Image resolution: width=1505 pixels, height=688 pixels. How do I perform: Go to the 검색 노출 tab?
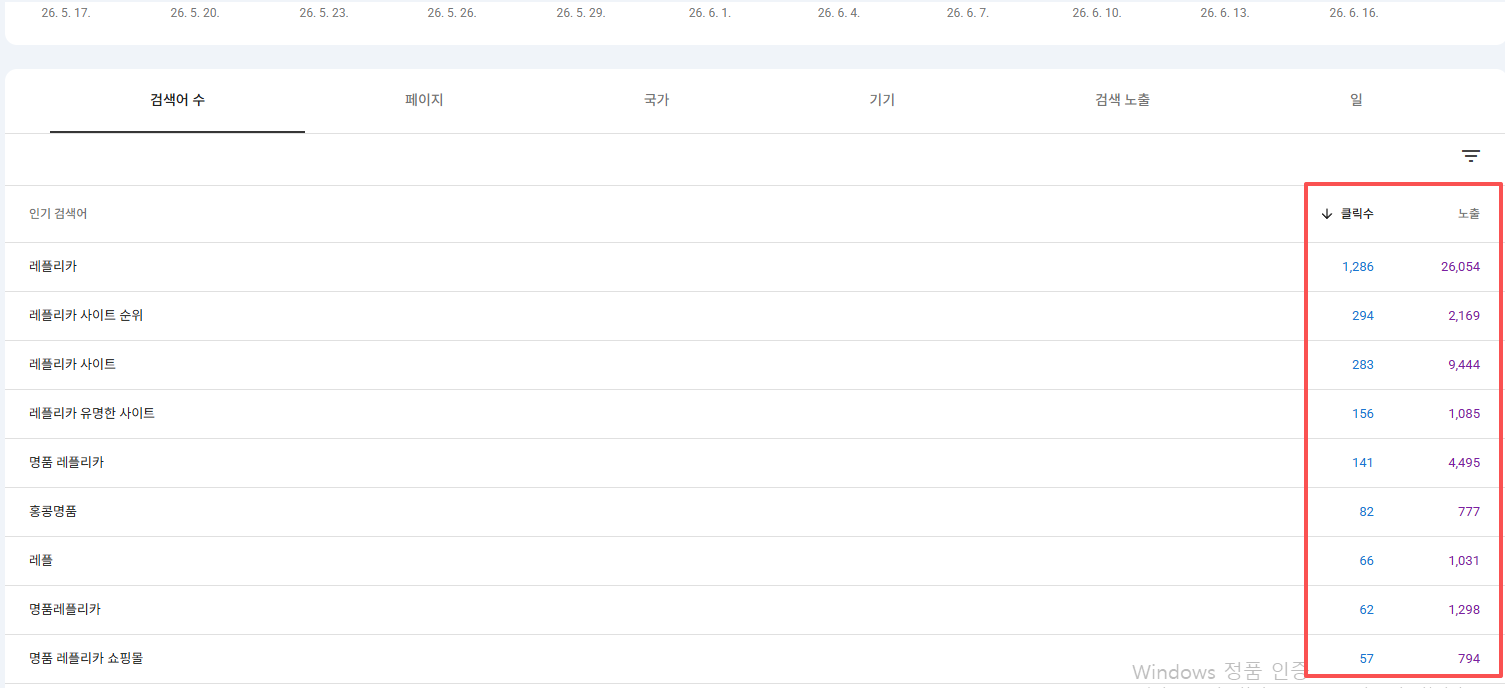1122,100
